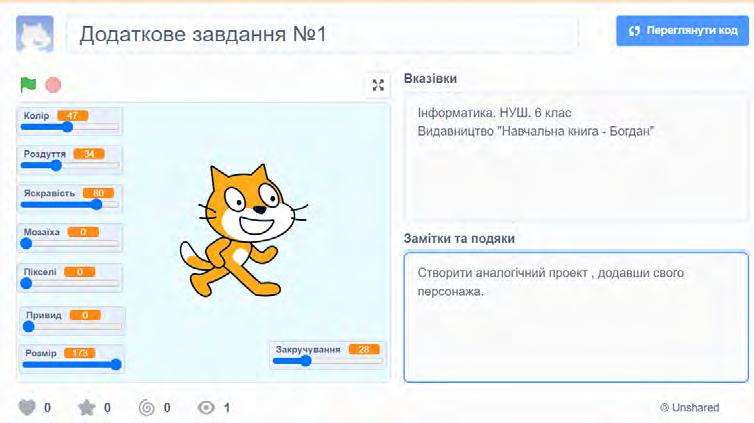Adjust the Мозаїка slider knob
This screenshot has width=754, height=423.
[x=26, y=244]
